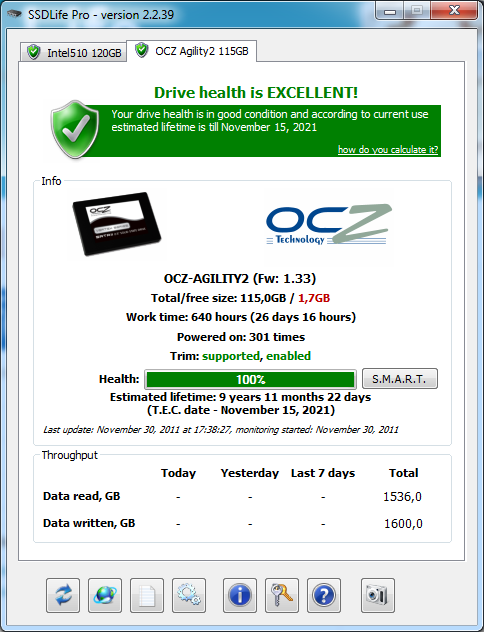Screen dimensions: 484x632
Task: Select the OCZ Agility2 115GB tab
Action: coord(192,51)
